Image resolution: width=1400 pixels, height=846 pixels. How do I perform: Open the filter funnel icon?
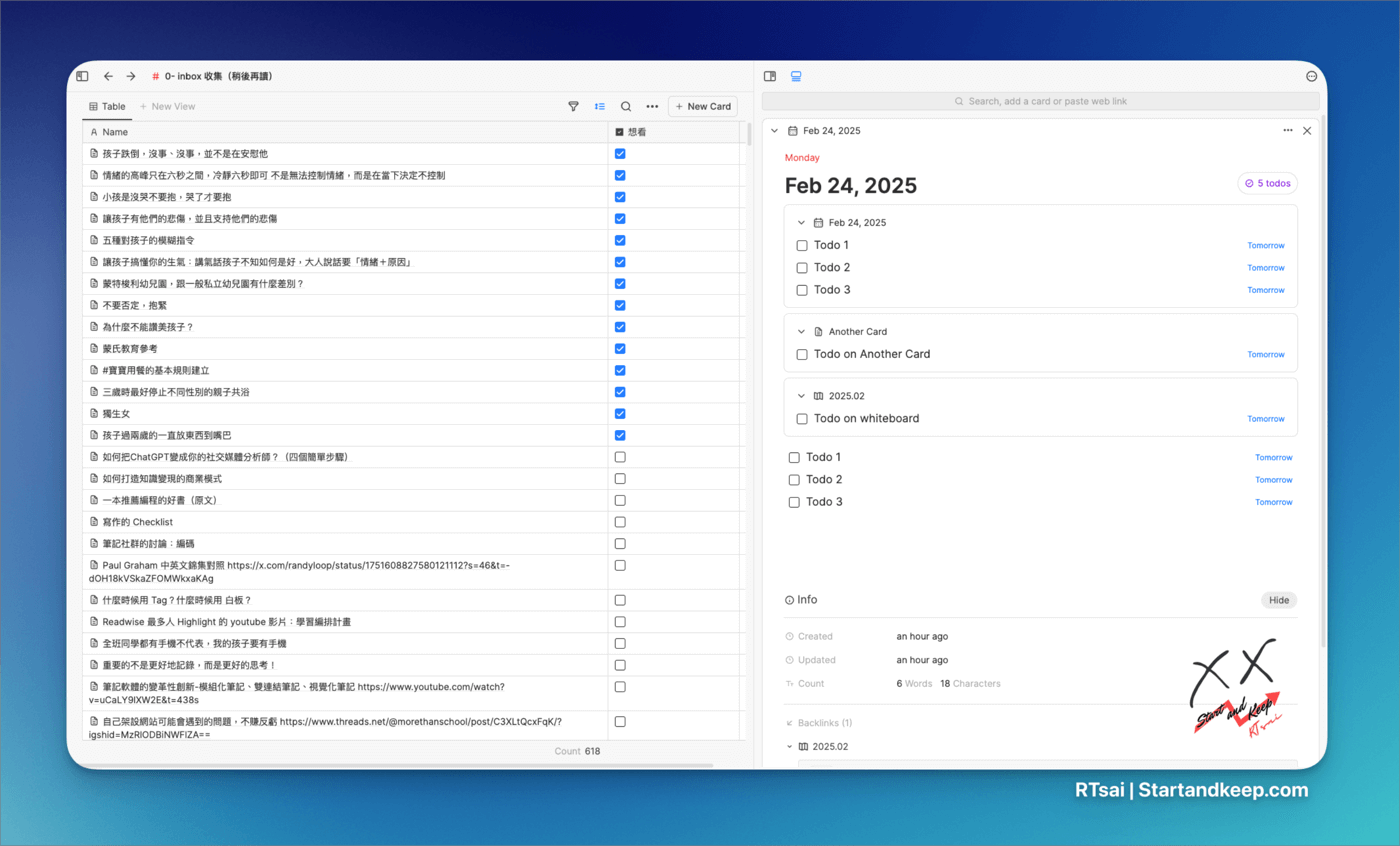(573, 106)
